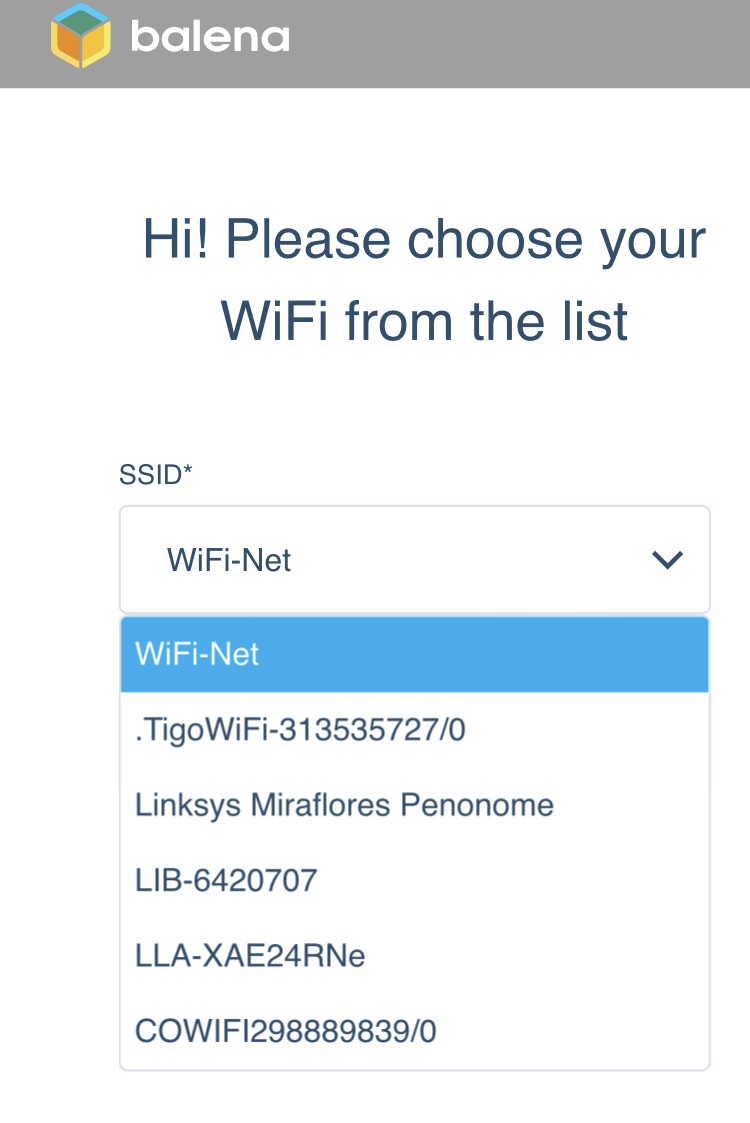Click the WiFi-Net text inside the select box
This screenshot has width=750, height=1123.
(229, 560)
